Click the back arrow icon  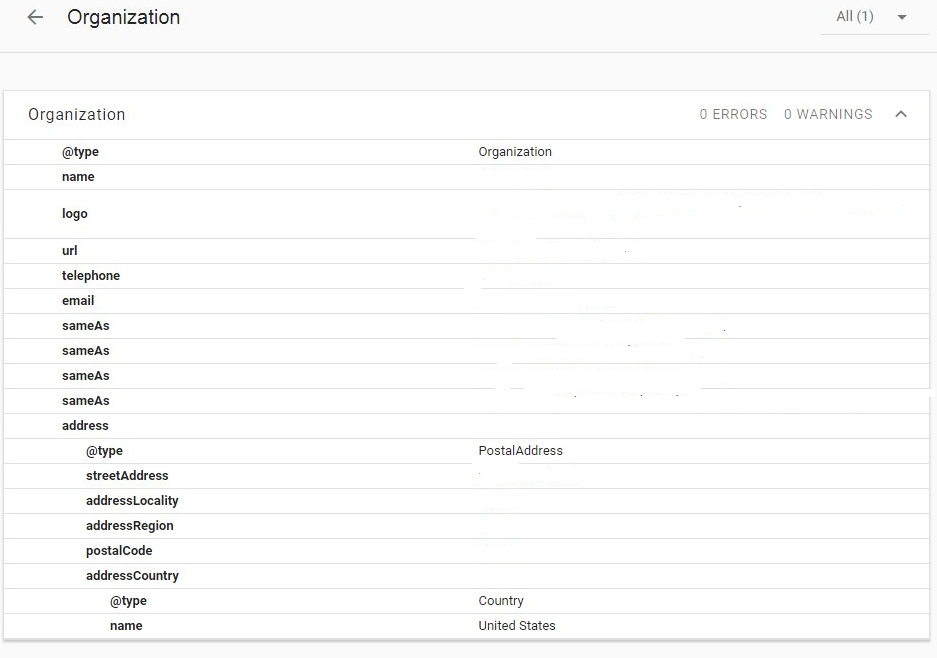pyautogui.click(x=36, y=18)
